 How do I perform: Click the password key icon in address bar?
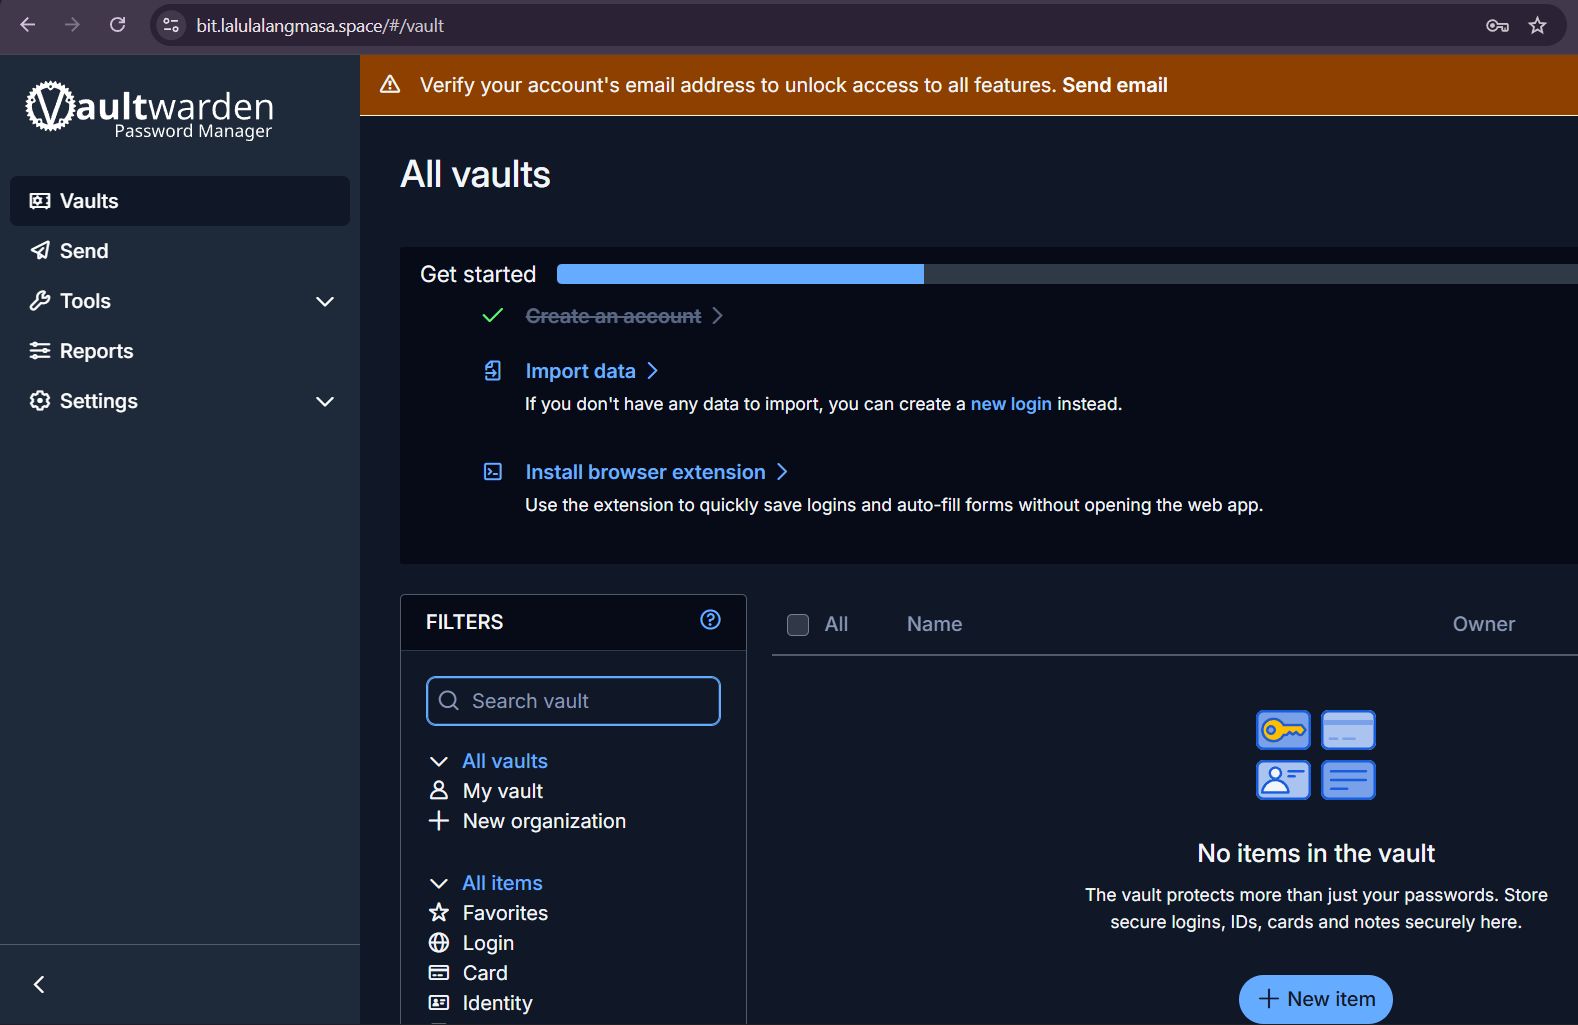point(1496,26)
